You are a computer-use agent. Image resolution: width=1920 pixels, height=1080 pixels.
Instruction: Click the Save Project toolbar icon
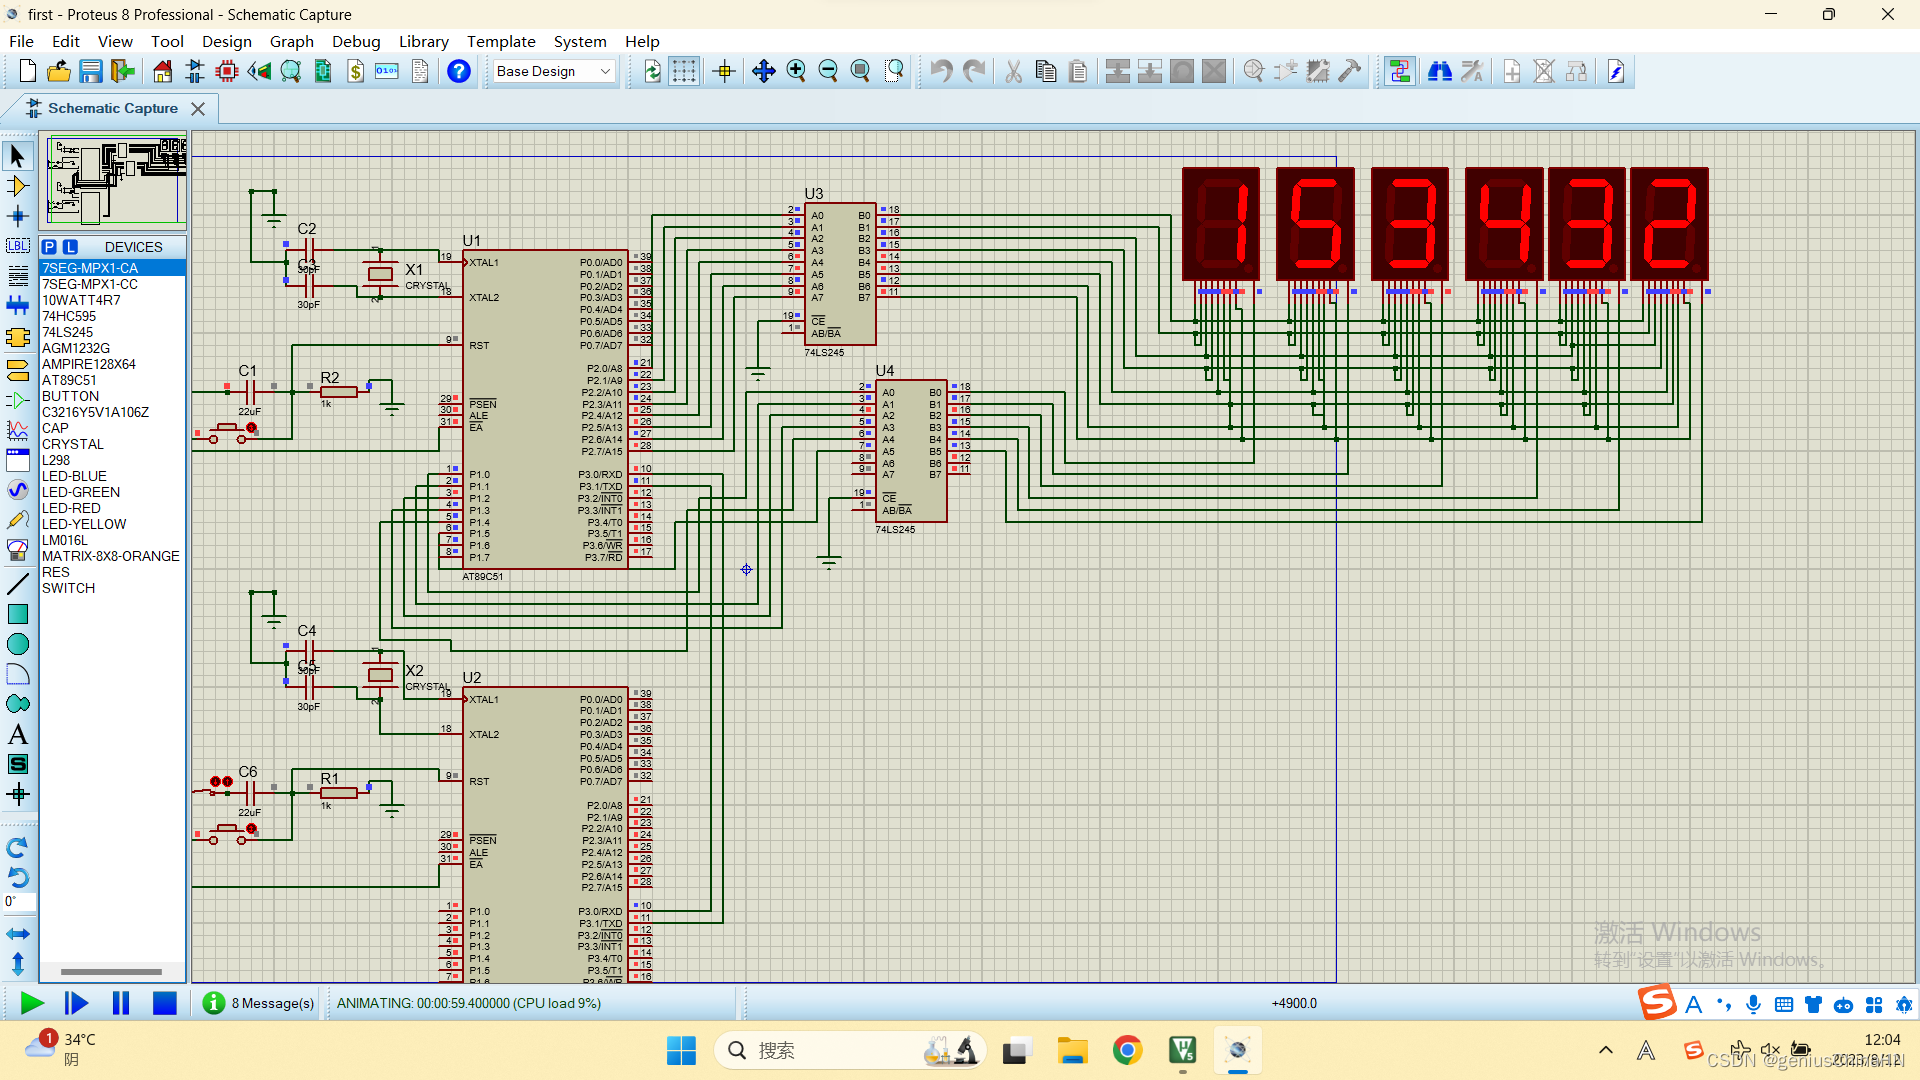(91, 71)
